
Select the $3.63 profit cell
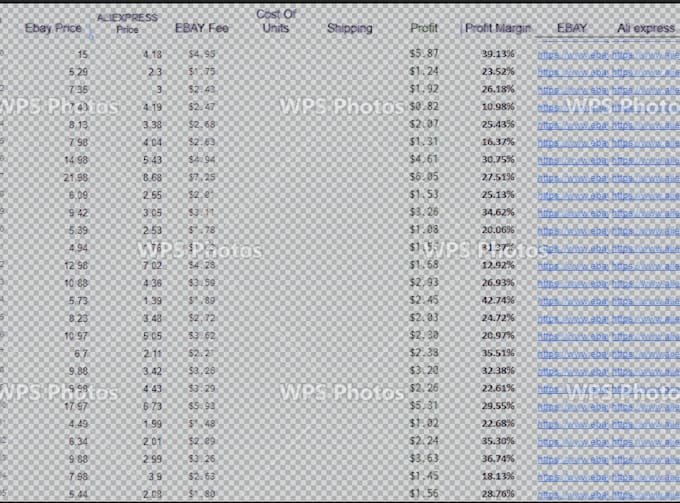coord(424,458)
